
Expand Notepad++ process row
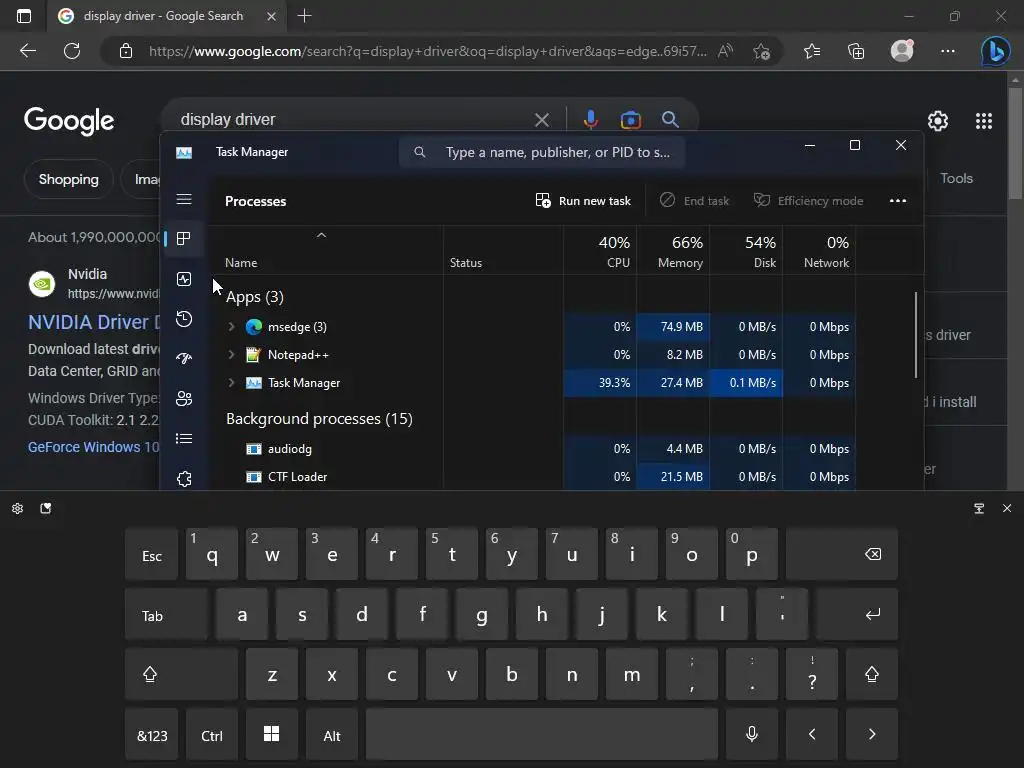tap(231, 355)
